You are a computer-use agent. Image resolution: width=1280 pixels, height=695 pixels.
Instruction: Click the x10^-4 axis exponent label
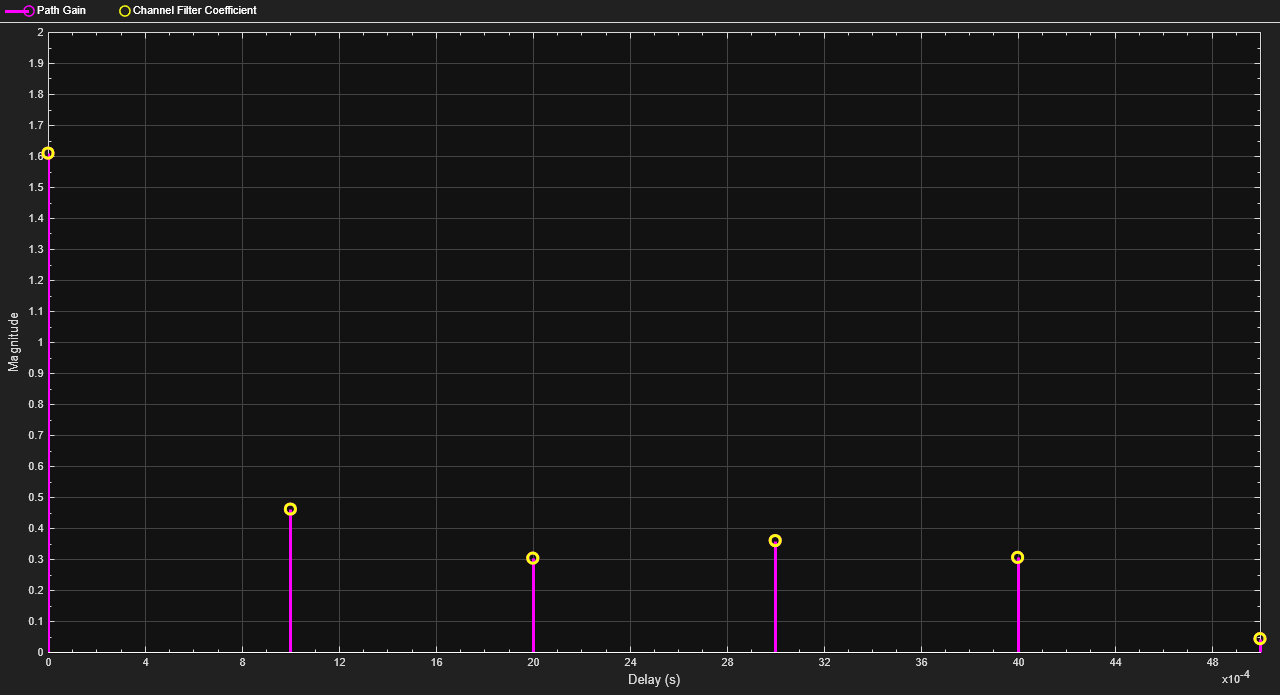coord(1235,678)
